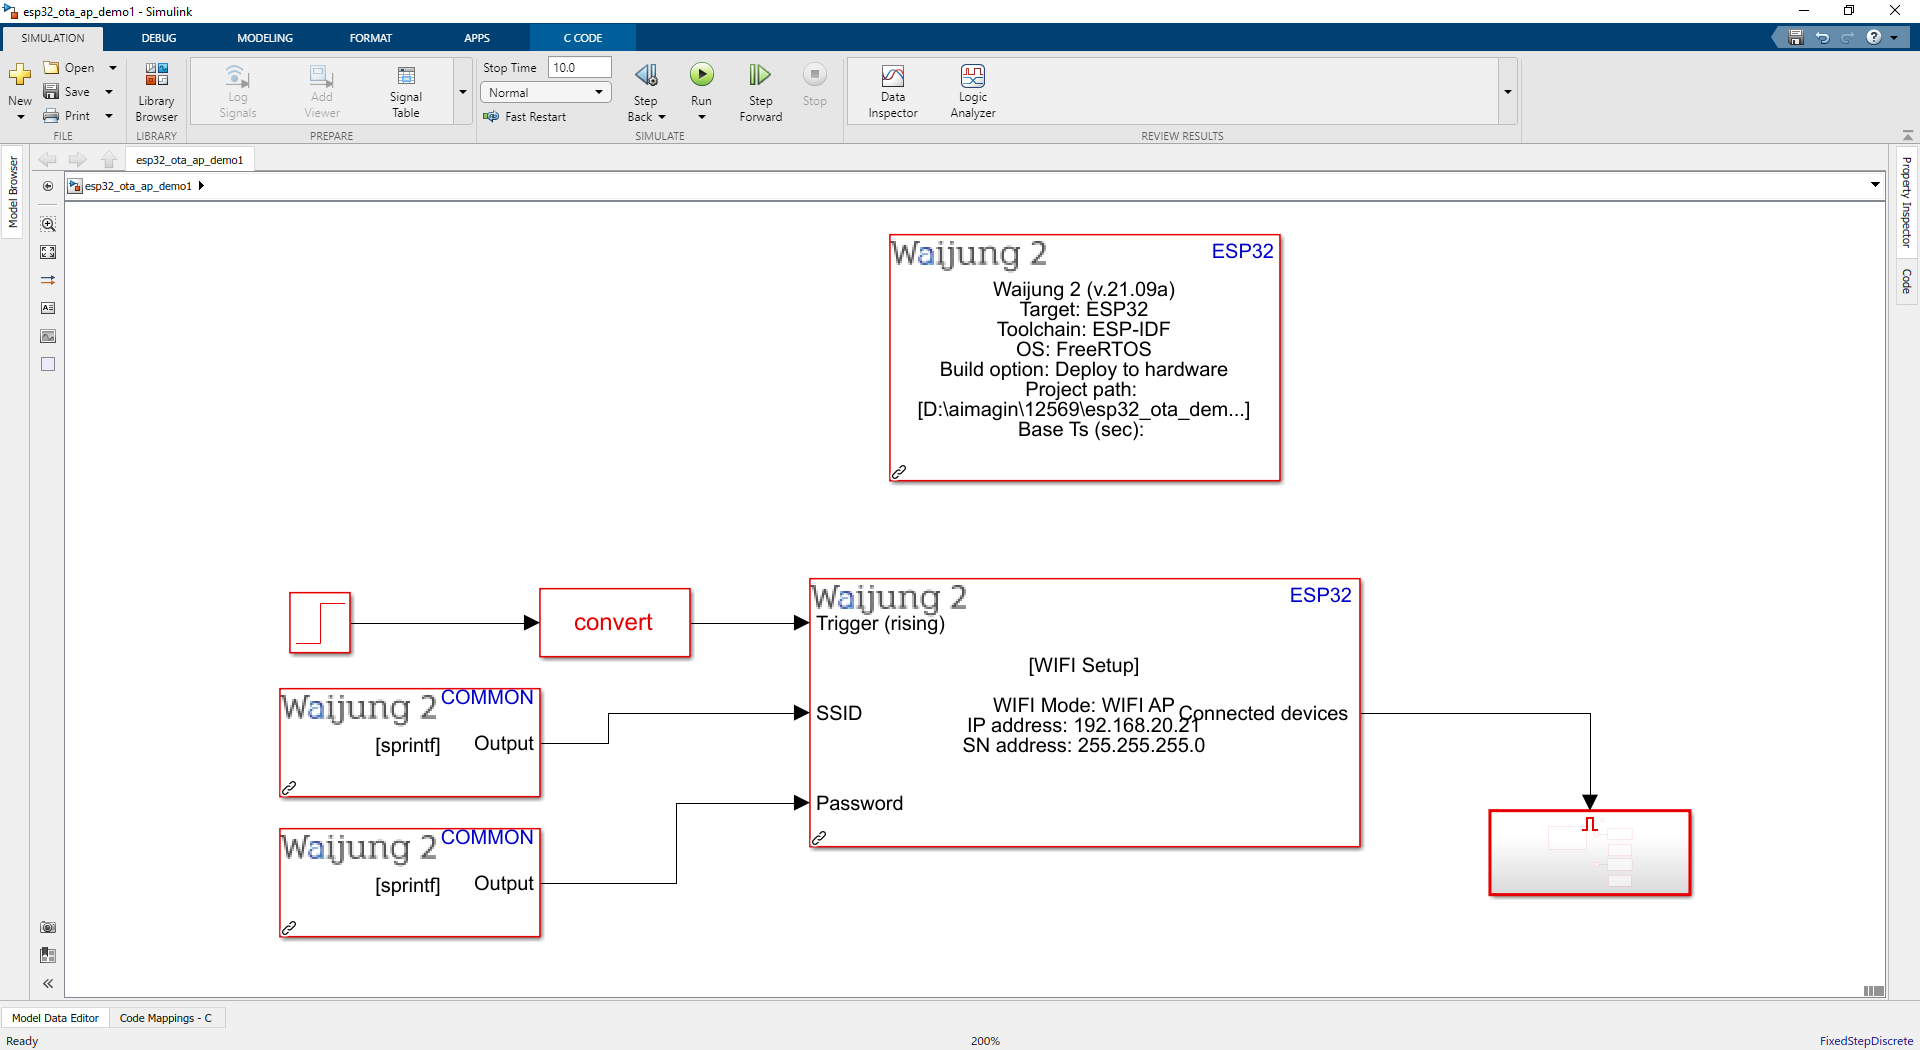Viewport: 1920px width, 1050px height.
Task: Open the Model Data Editor pane
Action: [x=55, y=1018]
